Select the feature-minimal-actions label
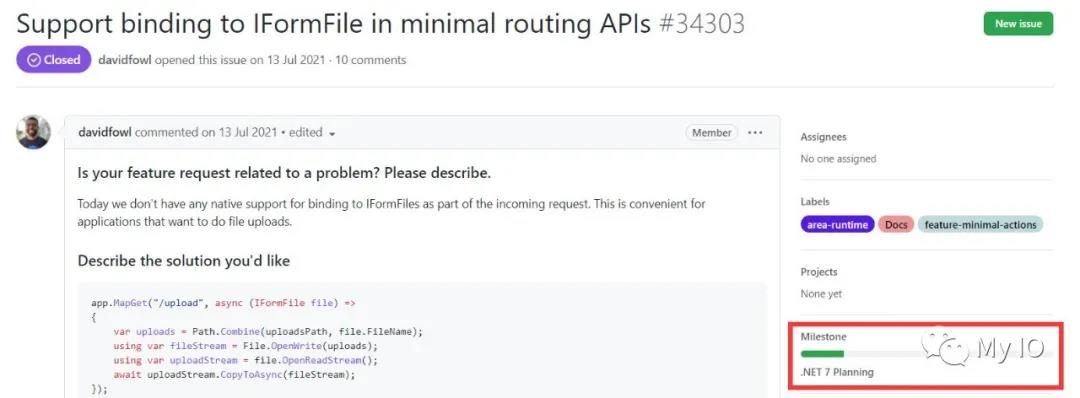Image resolution: width=1080 pixels, height=398 pixels. (981, 224)
